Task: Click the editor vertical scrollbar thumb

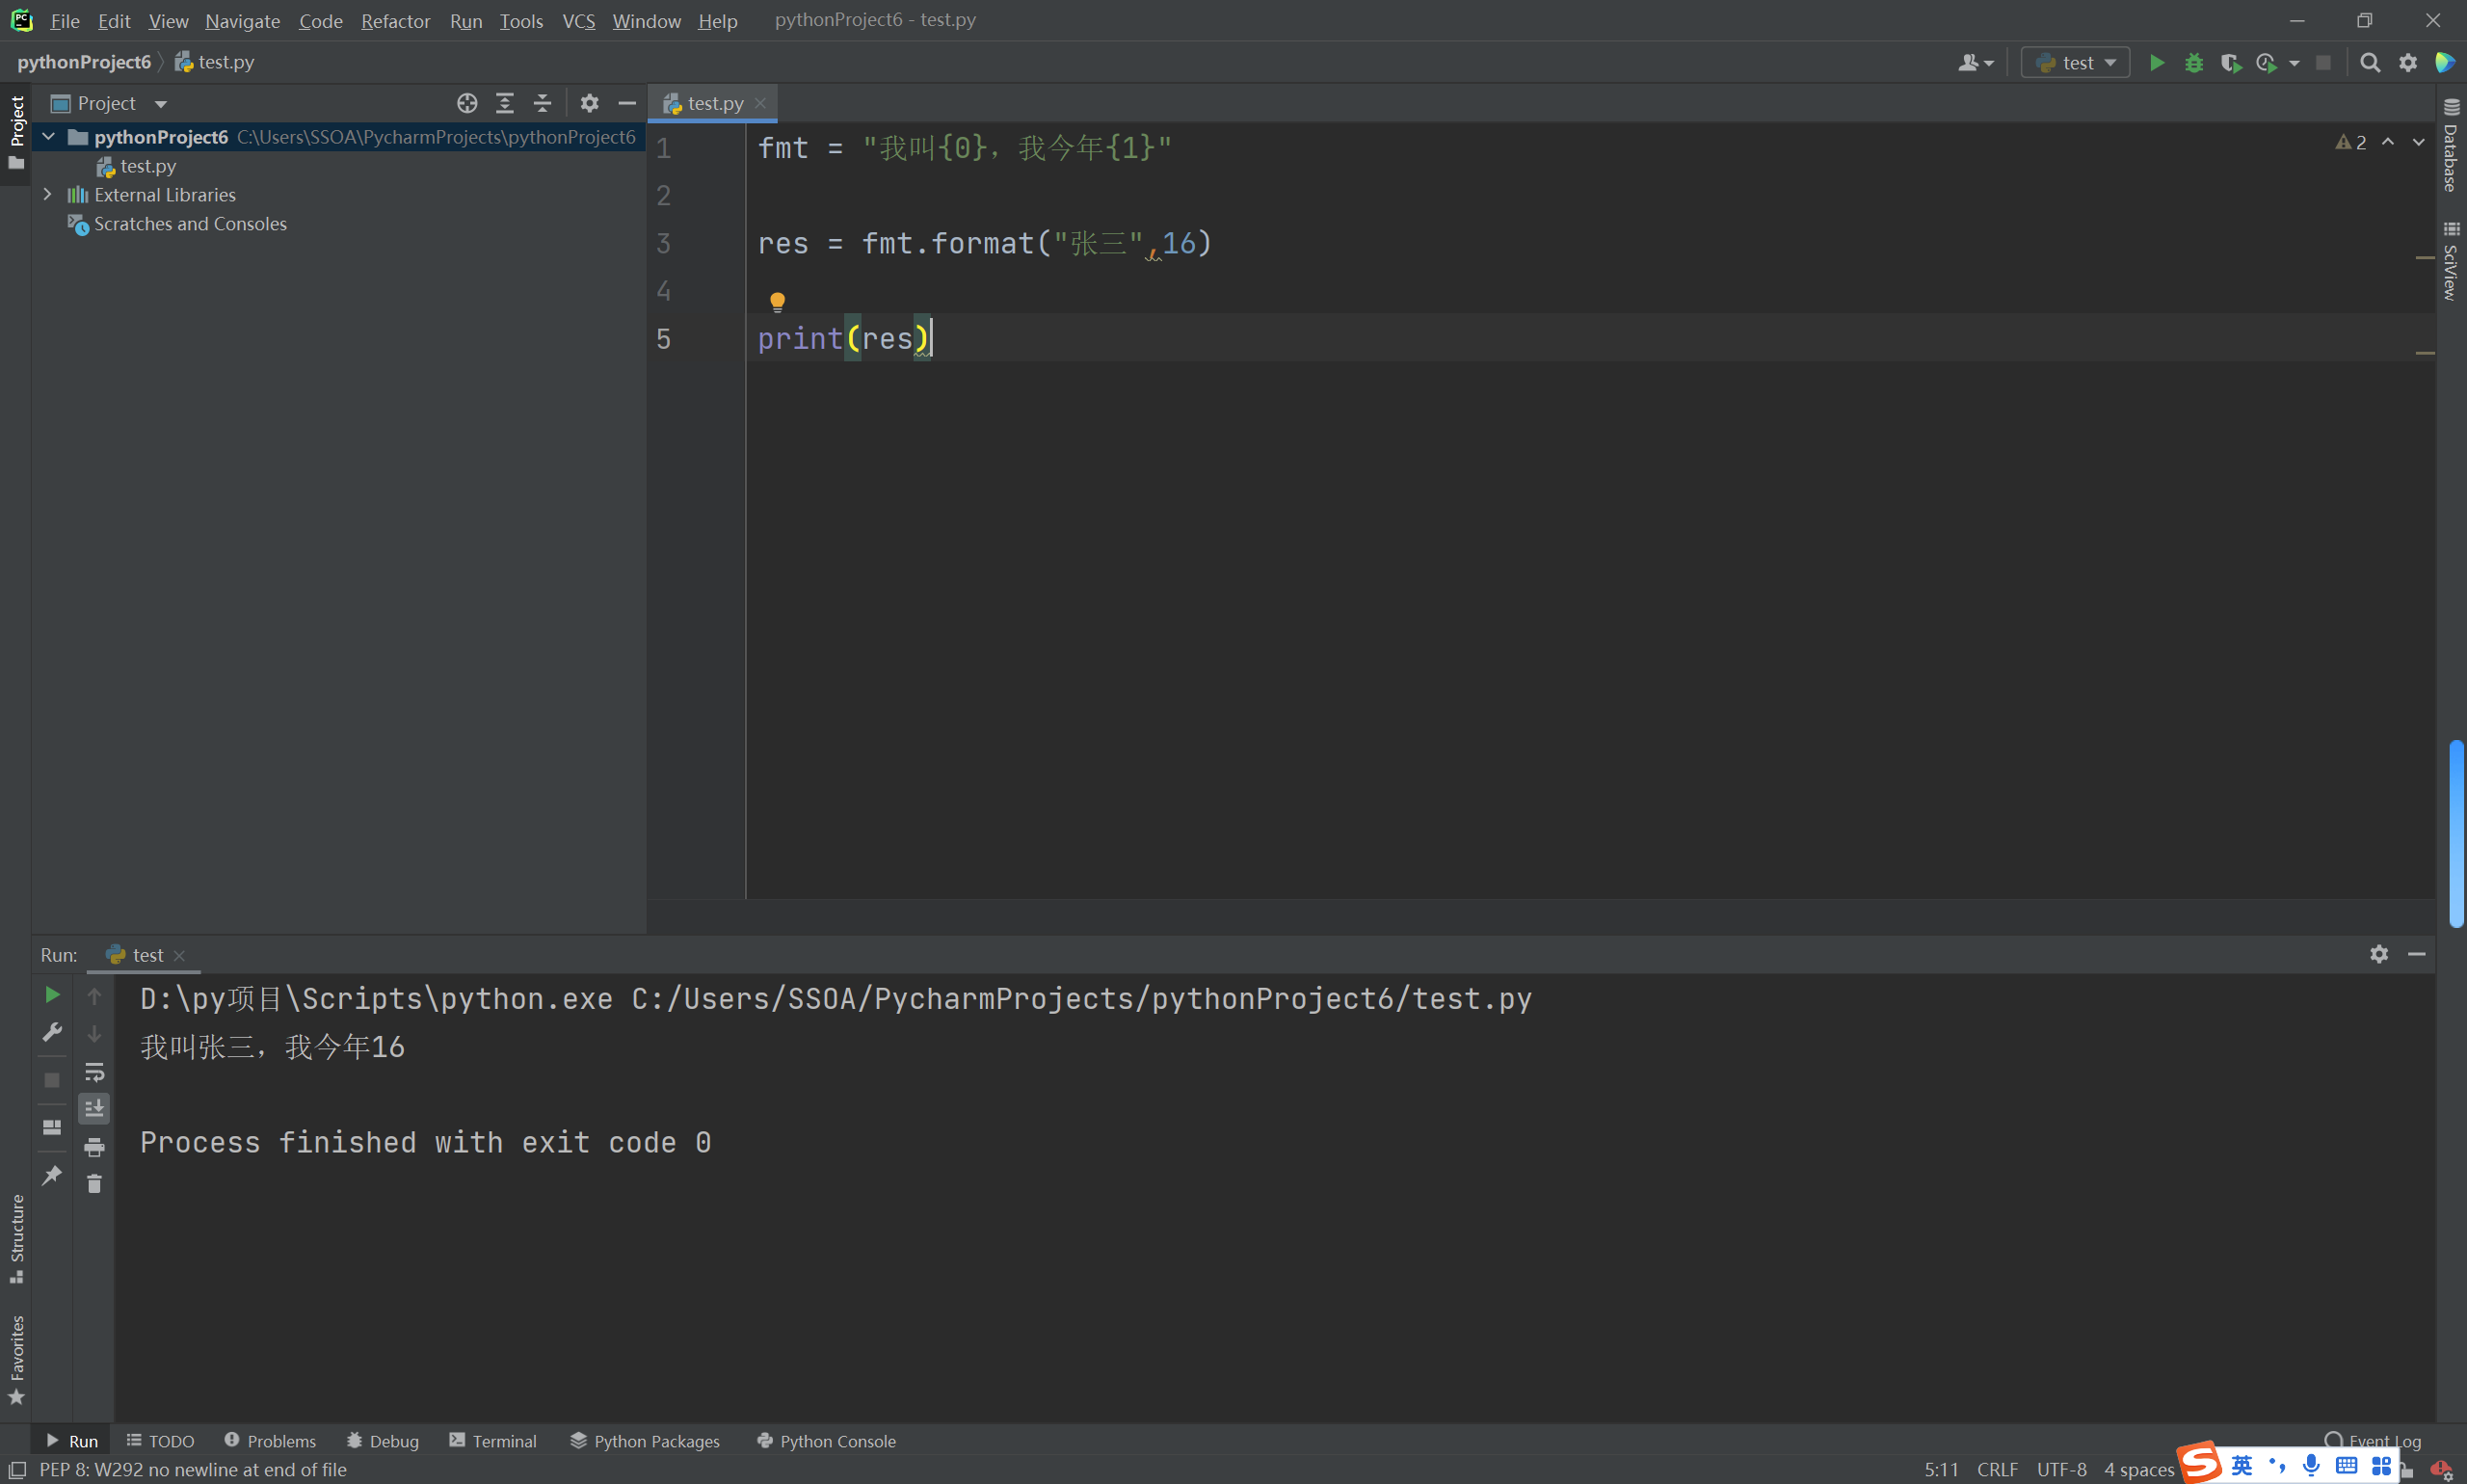Action: click(2455, 833)
